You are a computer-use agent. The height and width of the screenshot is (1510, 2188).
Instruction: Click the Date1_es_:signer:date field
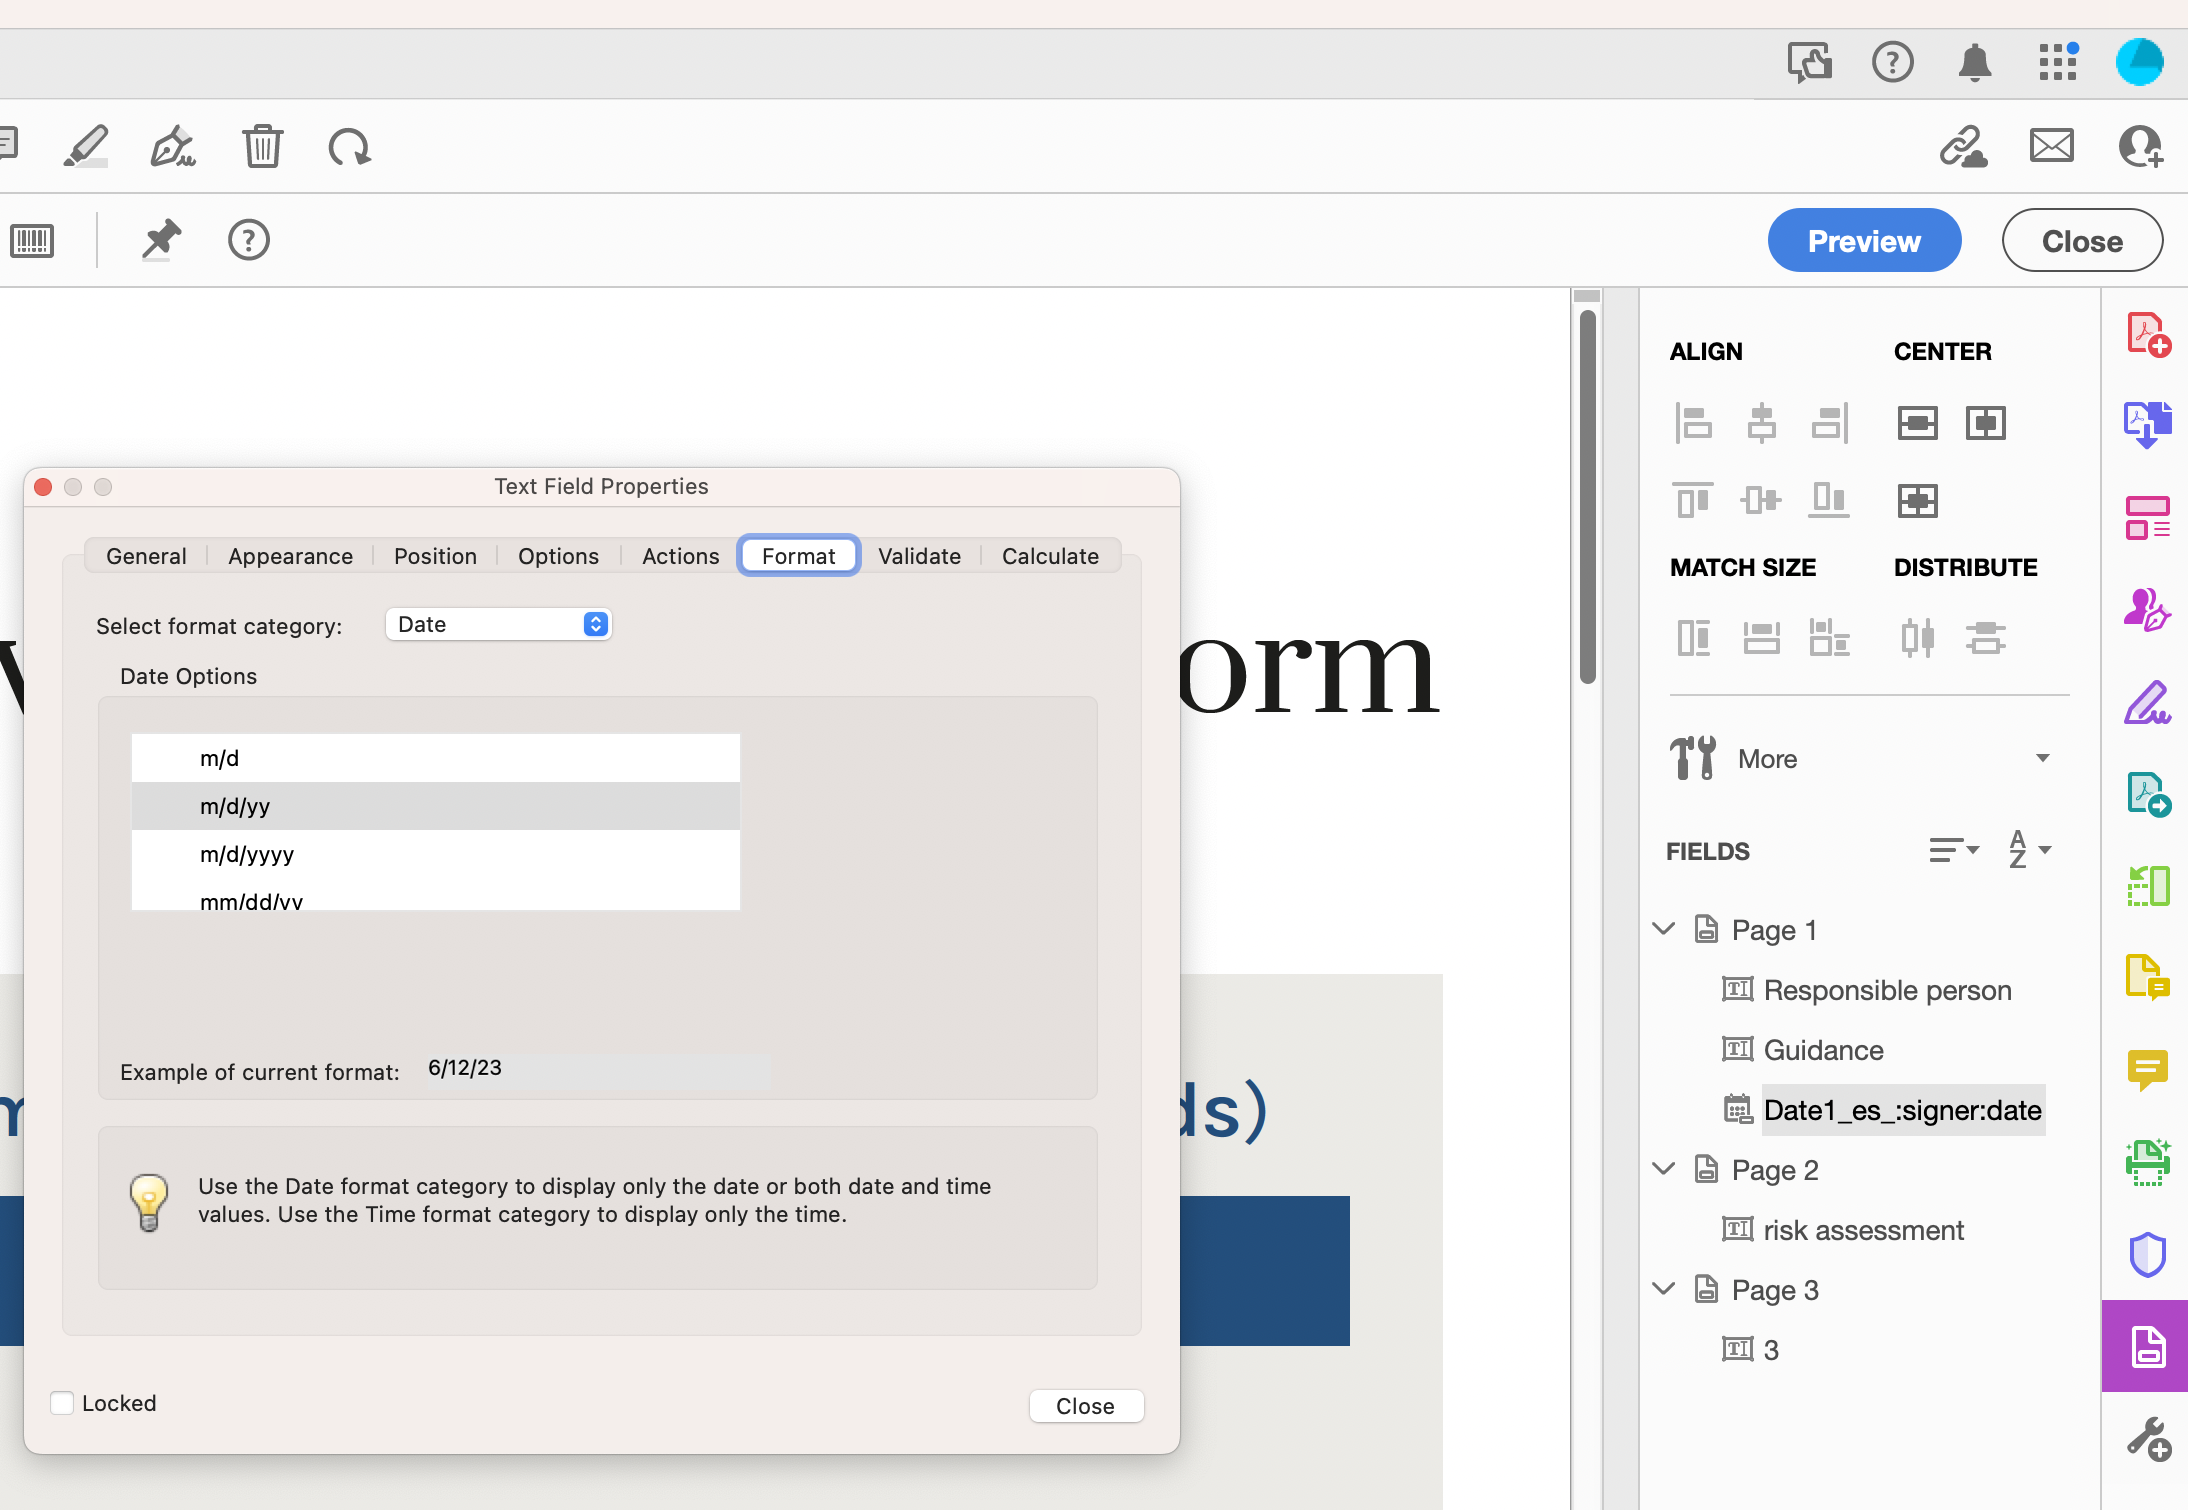[1904, 1109]
